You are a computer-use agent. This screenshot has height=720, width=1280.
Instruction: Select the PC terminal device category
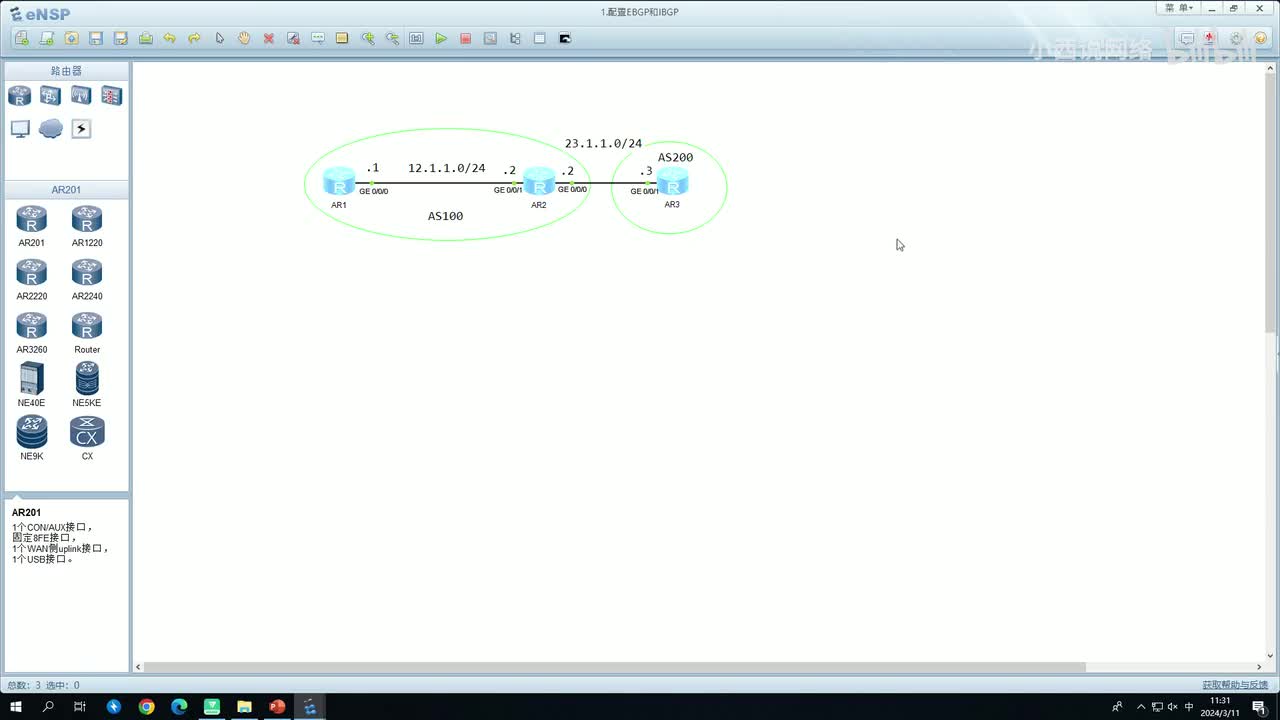pyautogui.click(x=20, y=129)
